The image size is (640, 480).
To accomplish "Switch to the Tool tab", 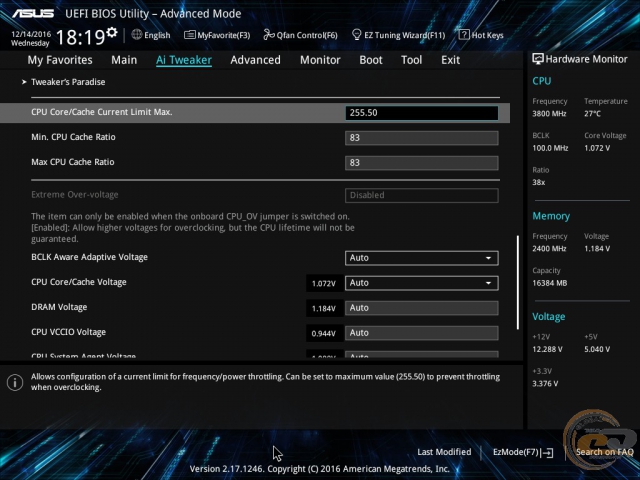I will [411, 60].
